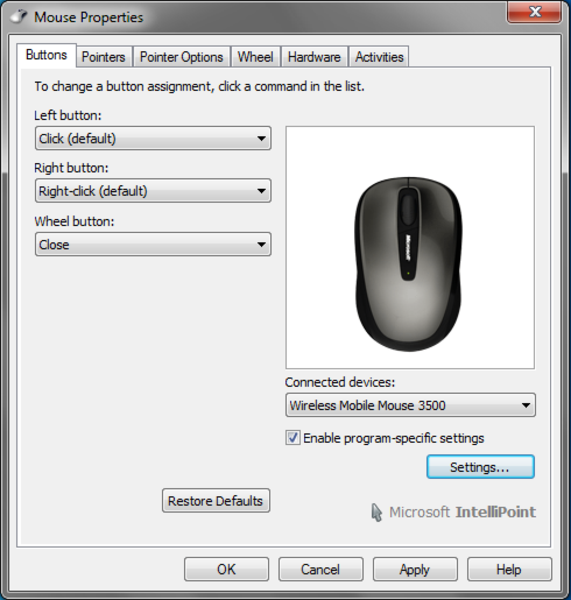Open Help for Mouse Properties
The width and height of the screenshot is (571, 600).
click(x=509, y=569)
